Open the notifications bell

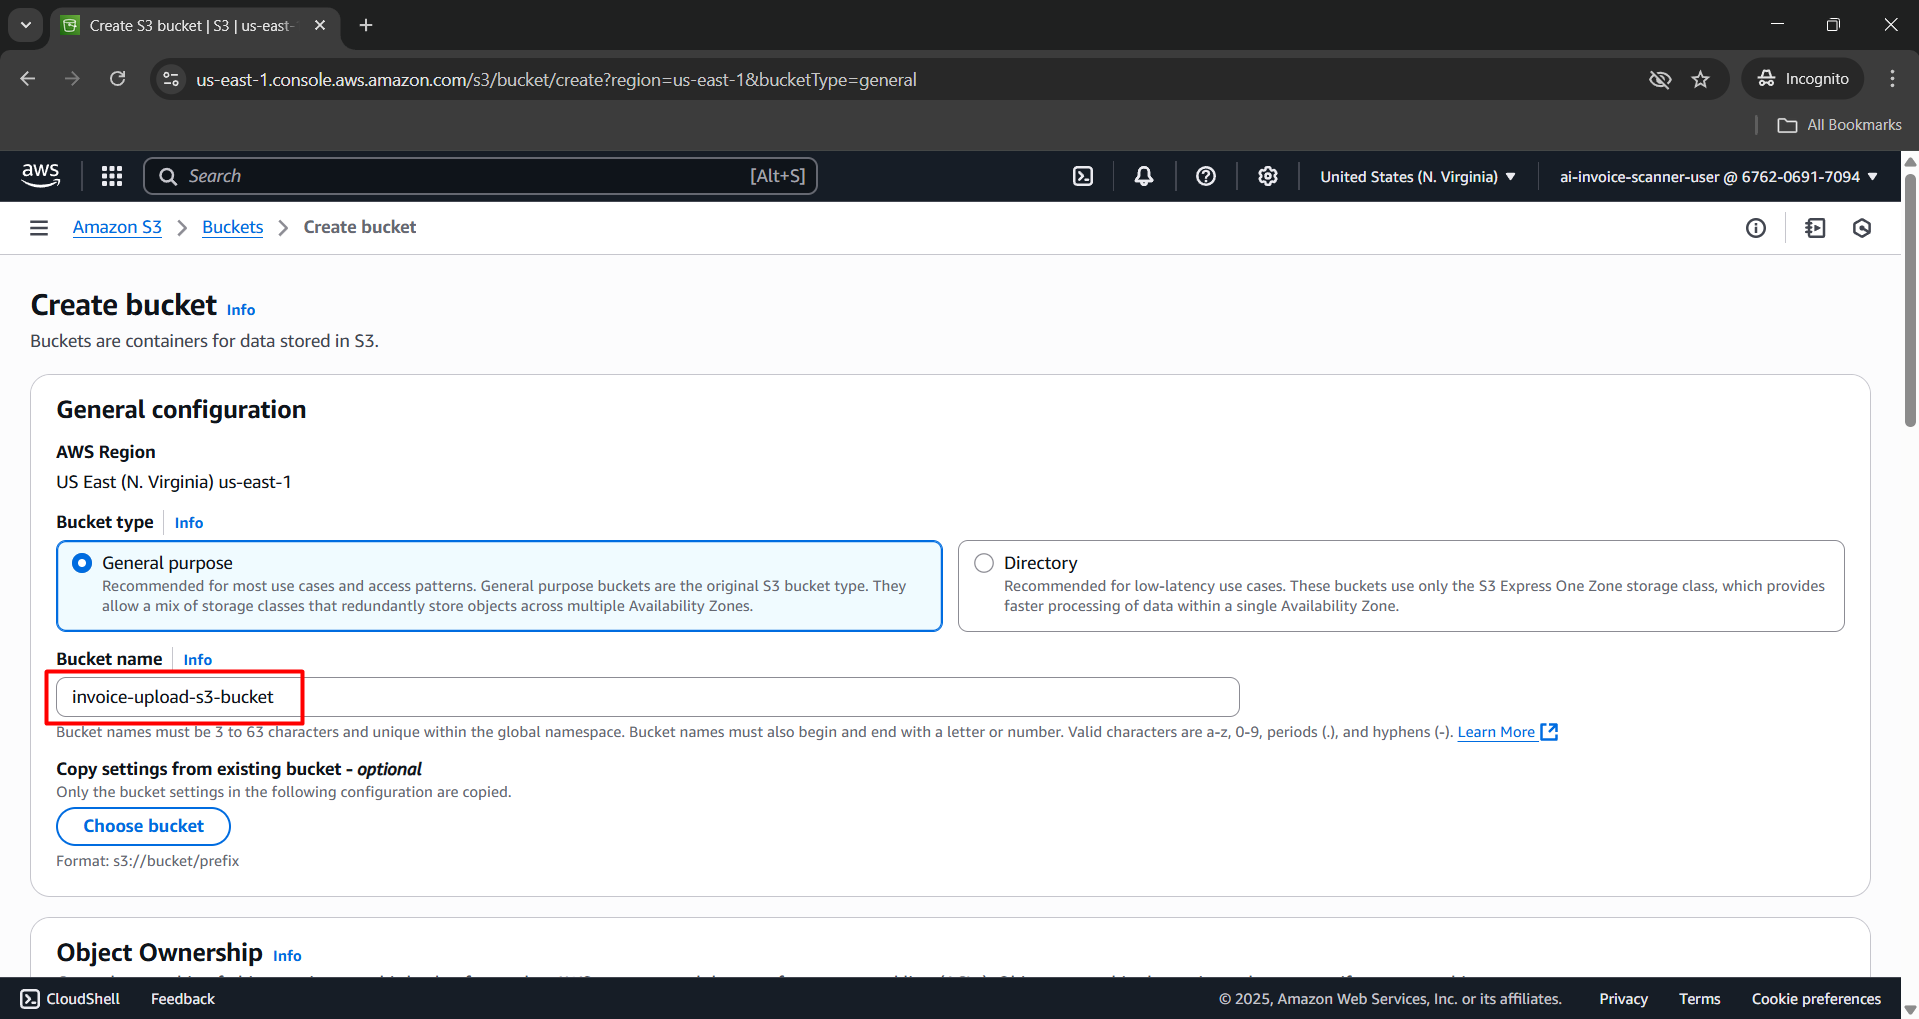[1143, 175]
